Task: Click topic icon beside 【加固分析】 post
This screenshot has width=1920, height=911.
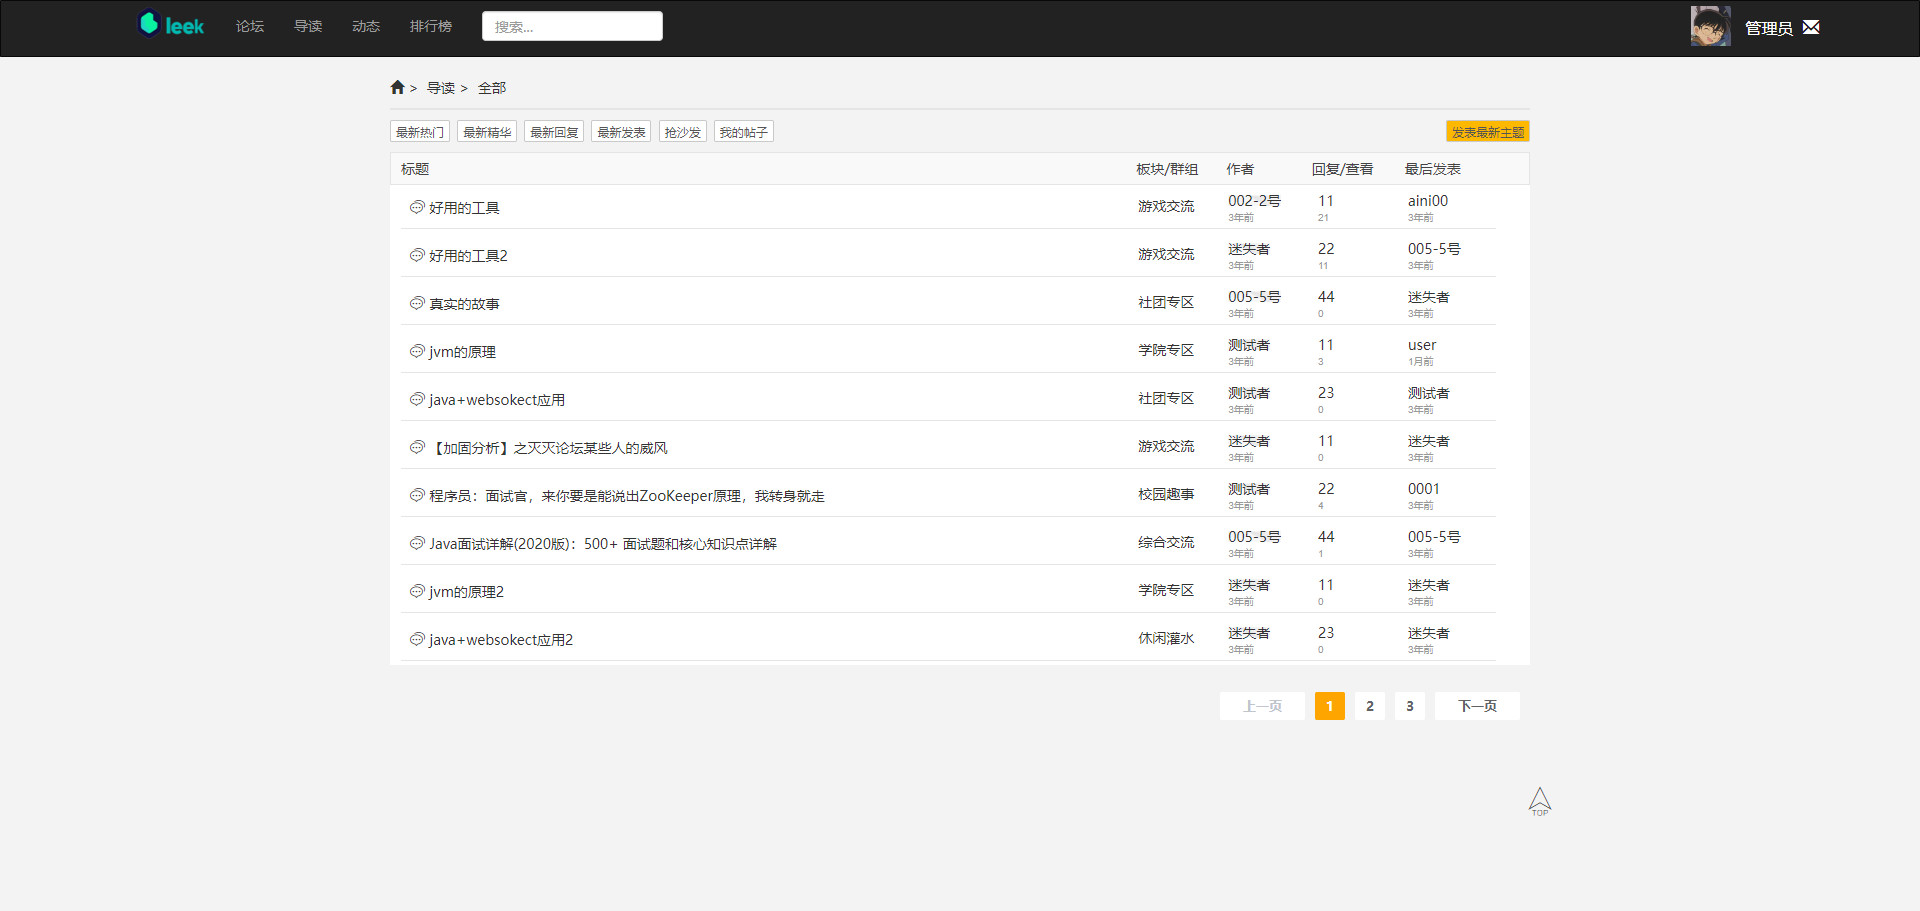Action: [417, 447]
